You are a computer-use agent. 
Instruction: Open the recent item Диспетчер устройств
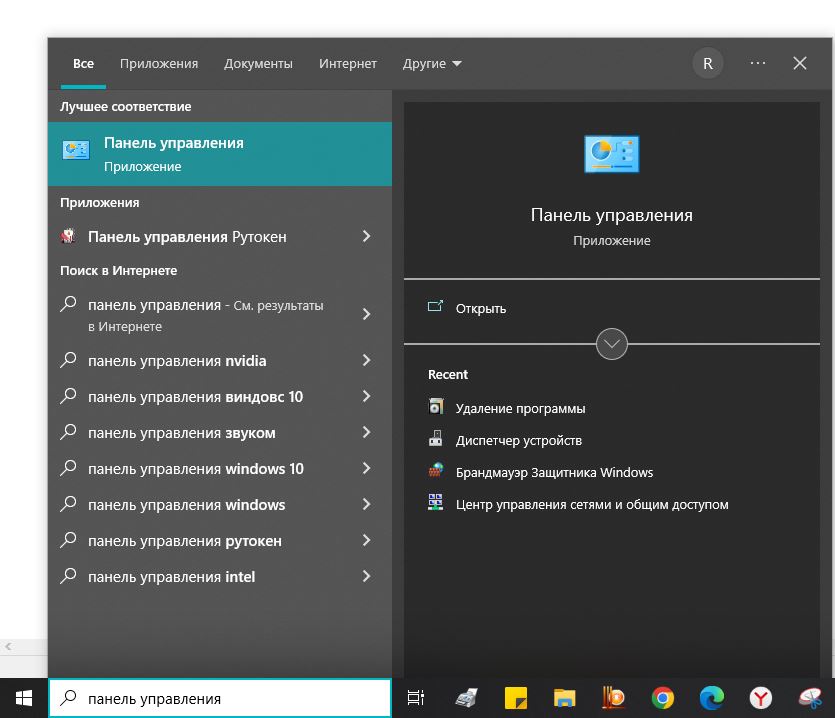coord(518,440)
